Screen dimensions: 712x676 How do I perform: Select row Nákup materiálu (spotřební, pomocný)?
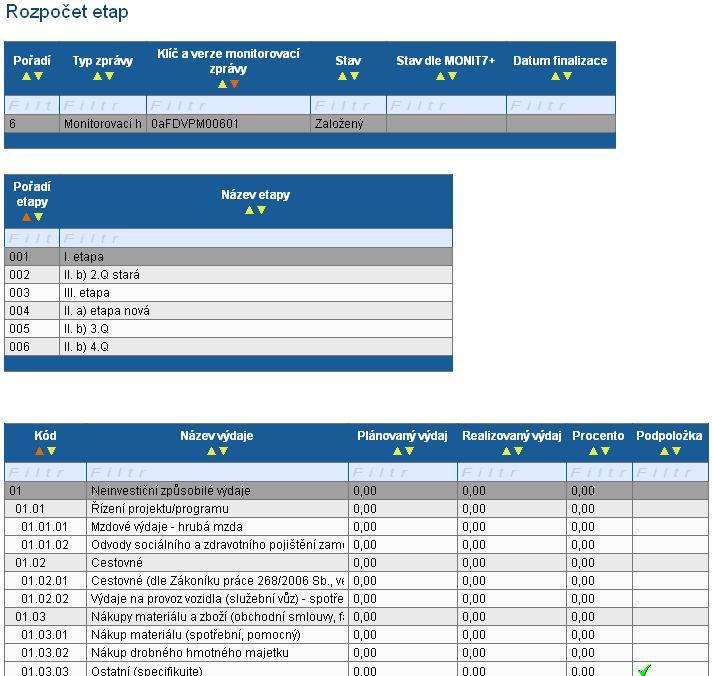click(x=356, y=635)
